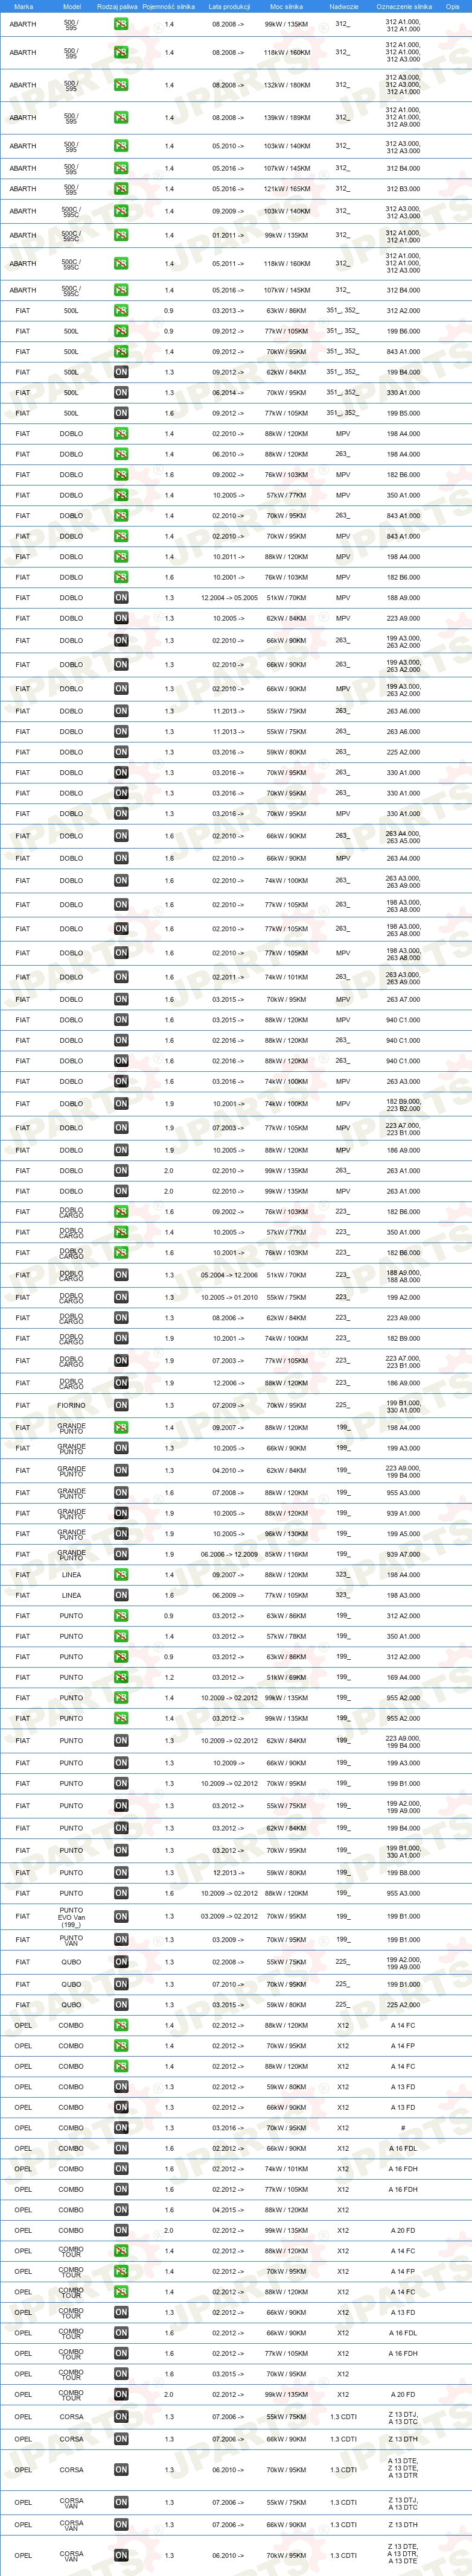Select the diesel ON icon for Fiat Linea 1.6
This screenshot has height=2576, width=472.
tap(120, 1595)
